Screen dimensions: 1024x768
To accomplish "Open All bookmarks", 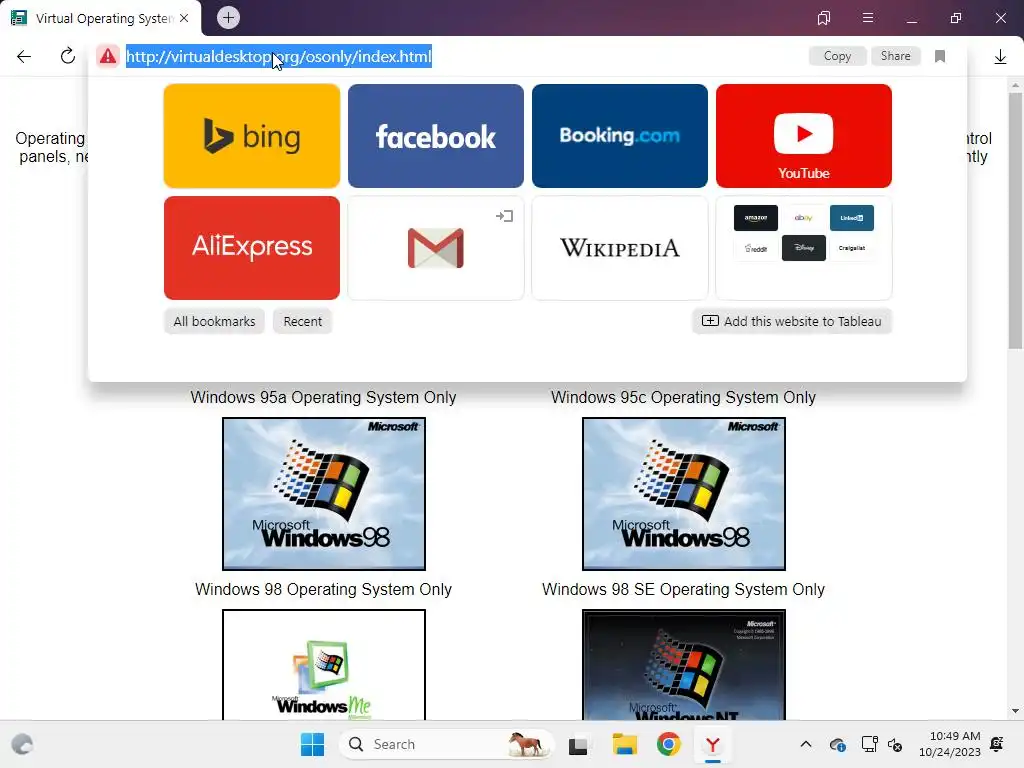I will point(214,321).
